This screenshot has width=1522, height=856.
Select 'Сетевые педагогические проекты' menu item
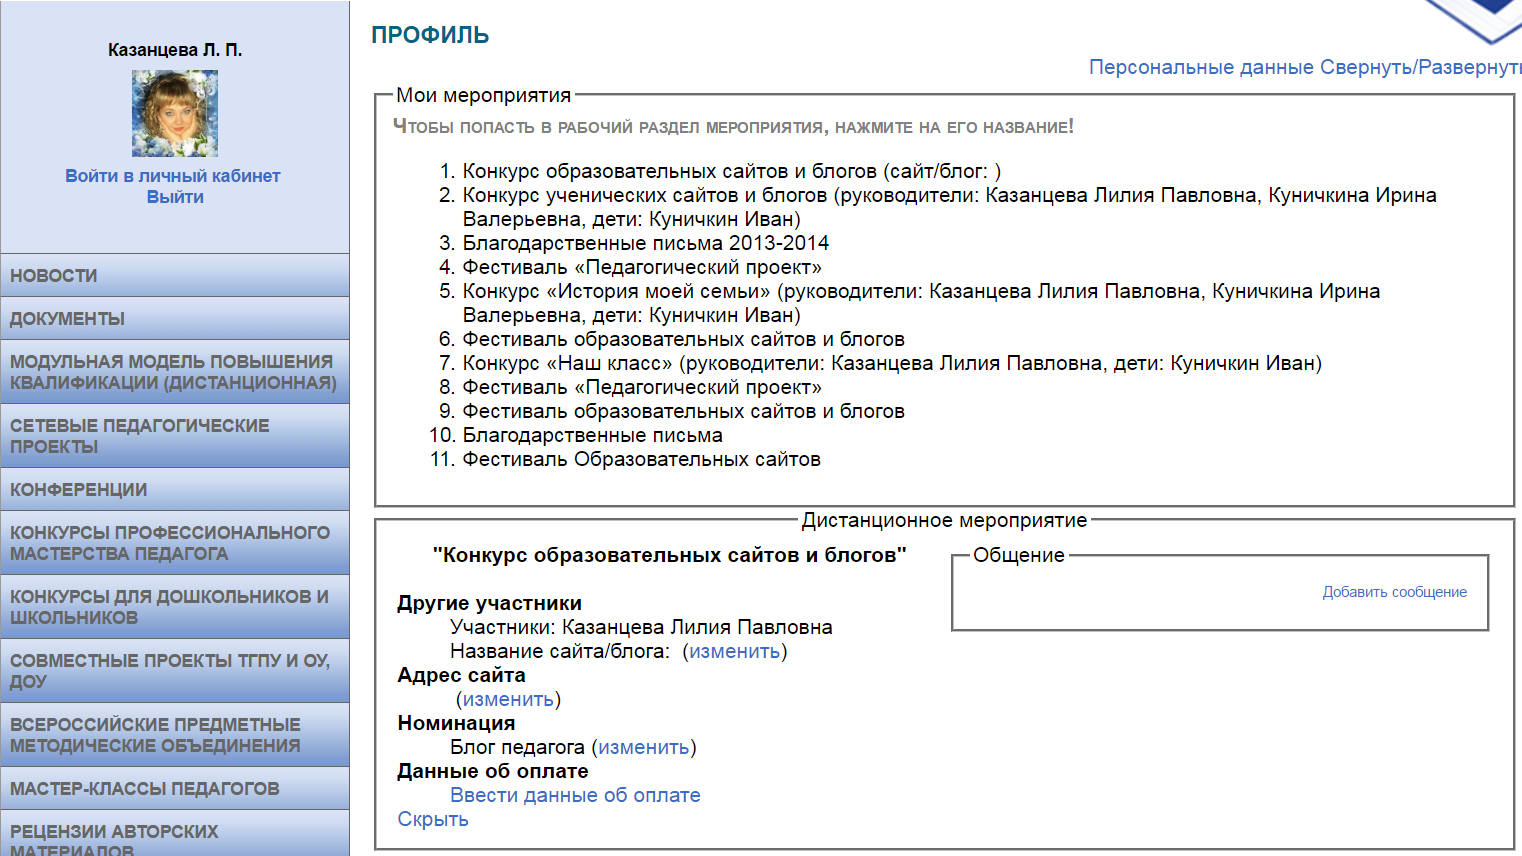click(175, 436)
